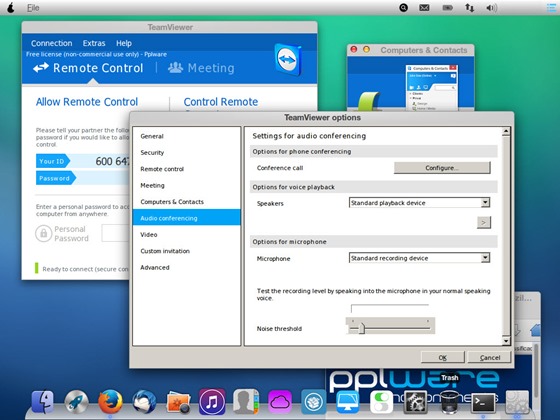
Task: Open the gears system preferences dock icon
Action: pos(415,402)
